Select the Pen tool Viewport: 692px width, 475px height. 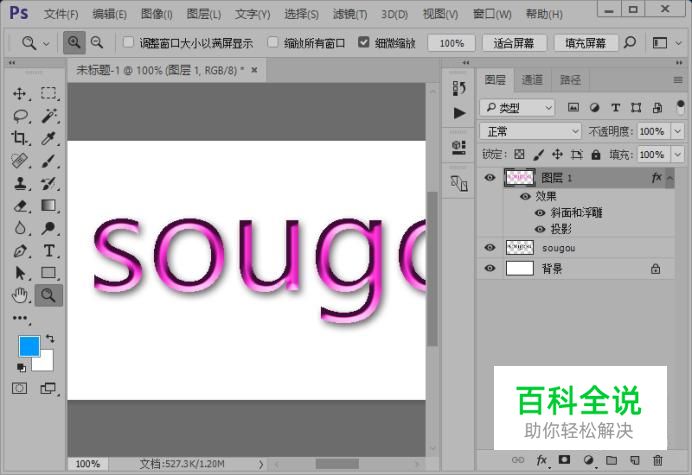tap(19, 251)
